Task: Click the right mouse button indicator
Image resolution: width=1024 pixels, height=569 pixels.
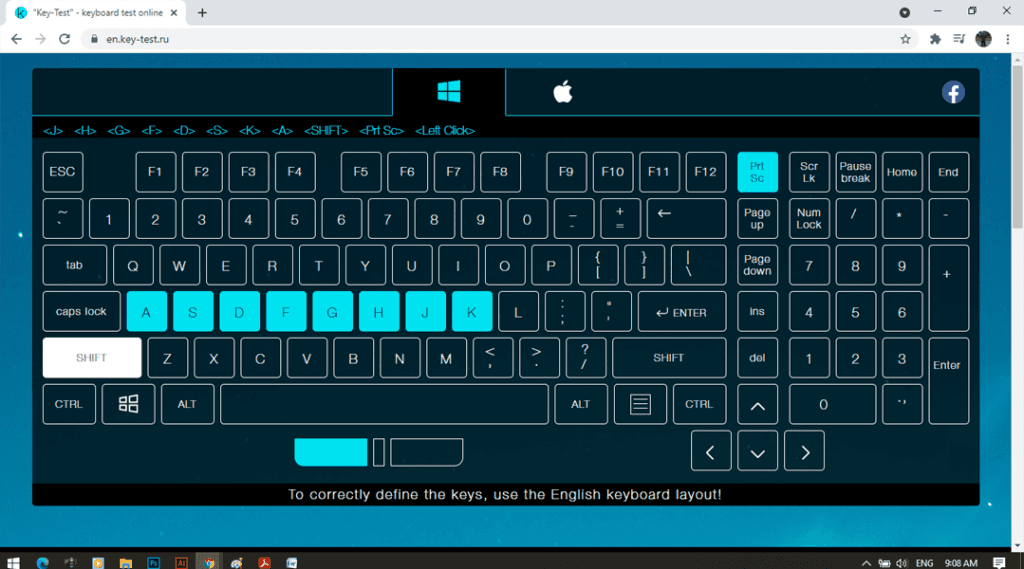Action: tap(426, 452)
